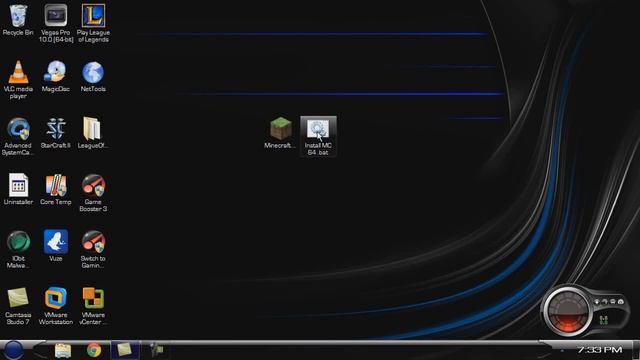Select the VMware vCenter icon
This screenshot has height=360, width=640.
point(93,306)
